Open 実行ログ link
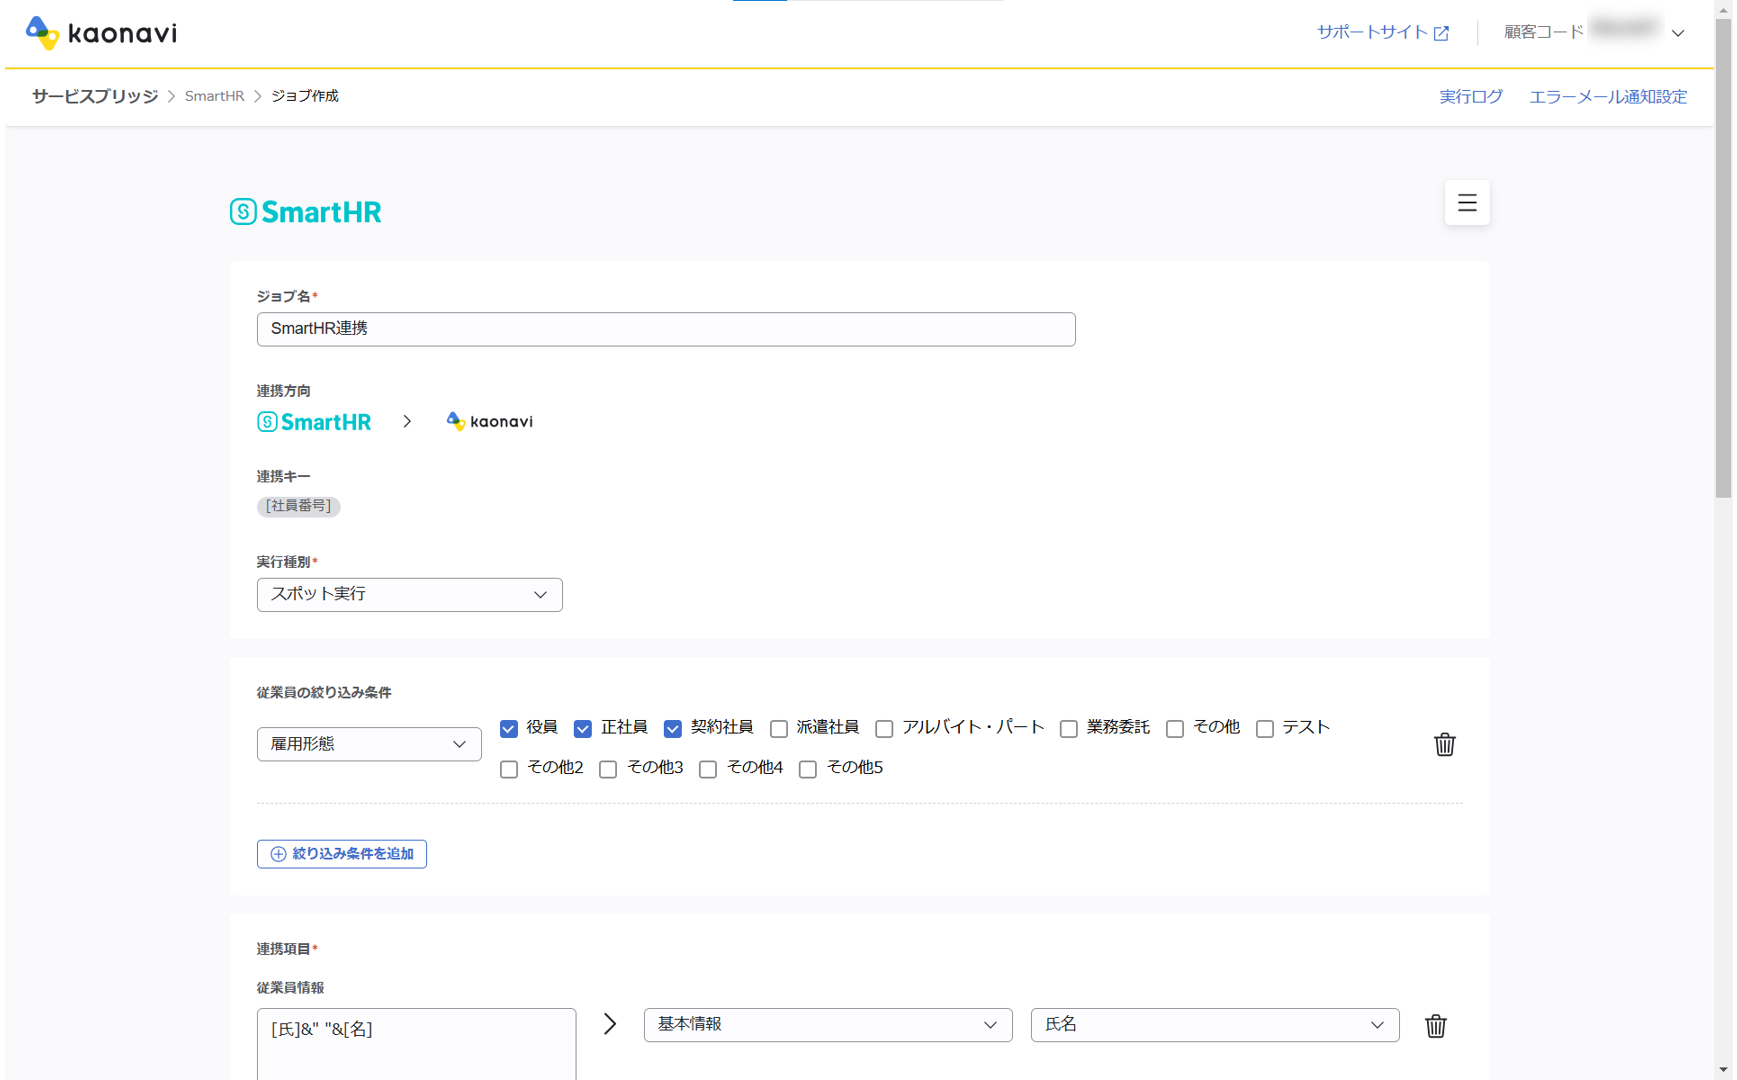 pyautogui.click(x=1471, y=97)
